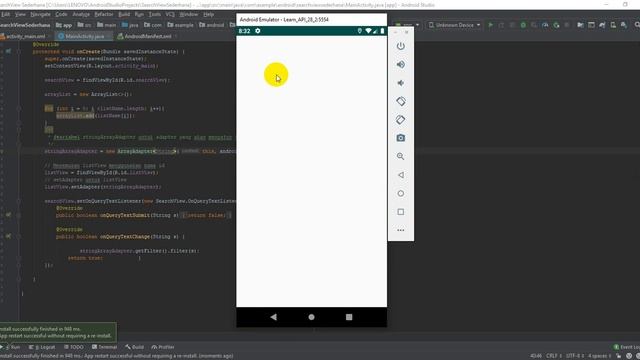Open the Analyze menu
This screenshot has height=360, width=640.
coord(81,14)
